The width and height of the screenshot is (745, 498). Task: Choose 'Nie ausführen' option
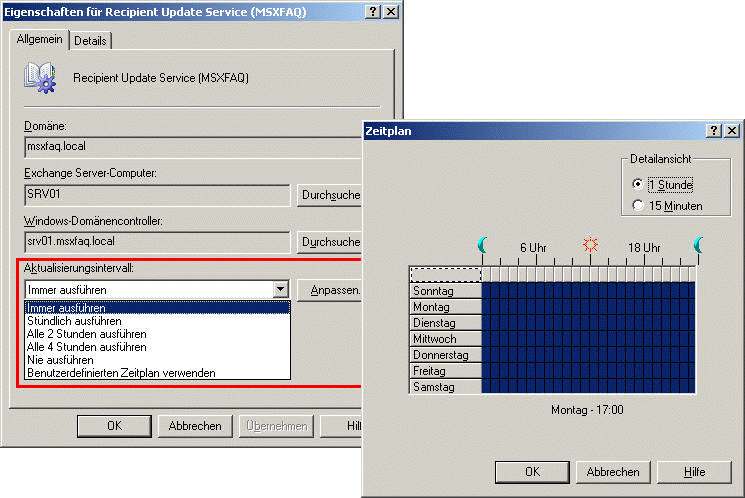tap(157, 360)
